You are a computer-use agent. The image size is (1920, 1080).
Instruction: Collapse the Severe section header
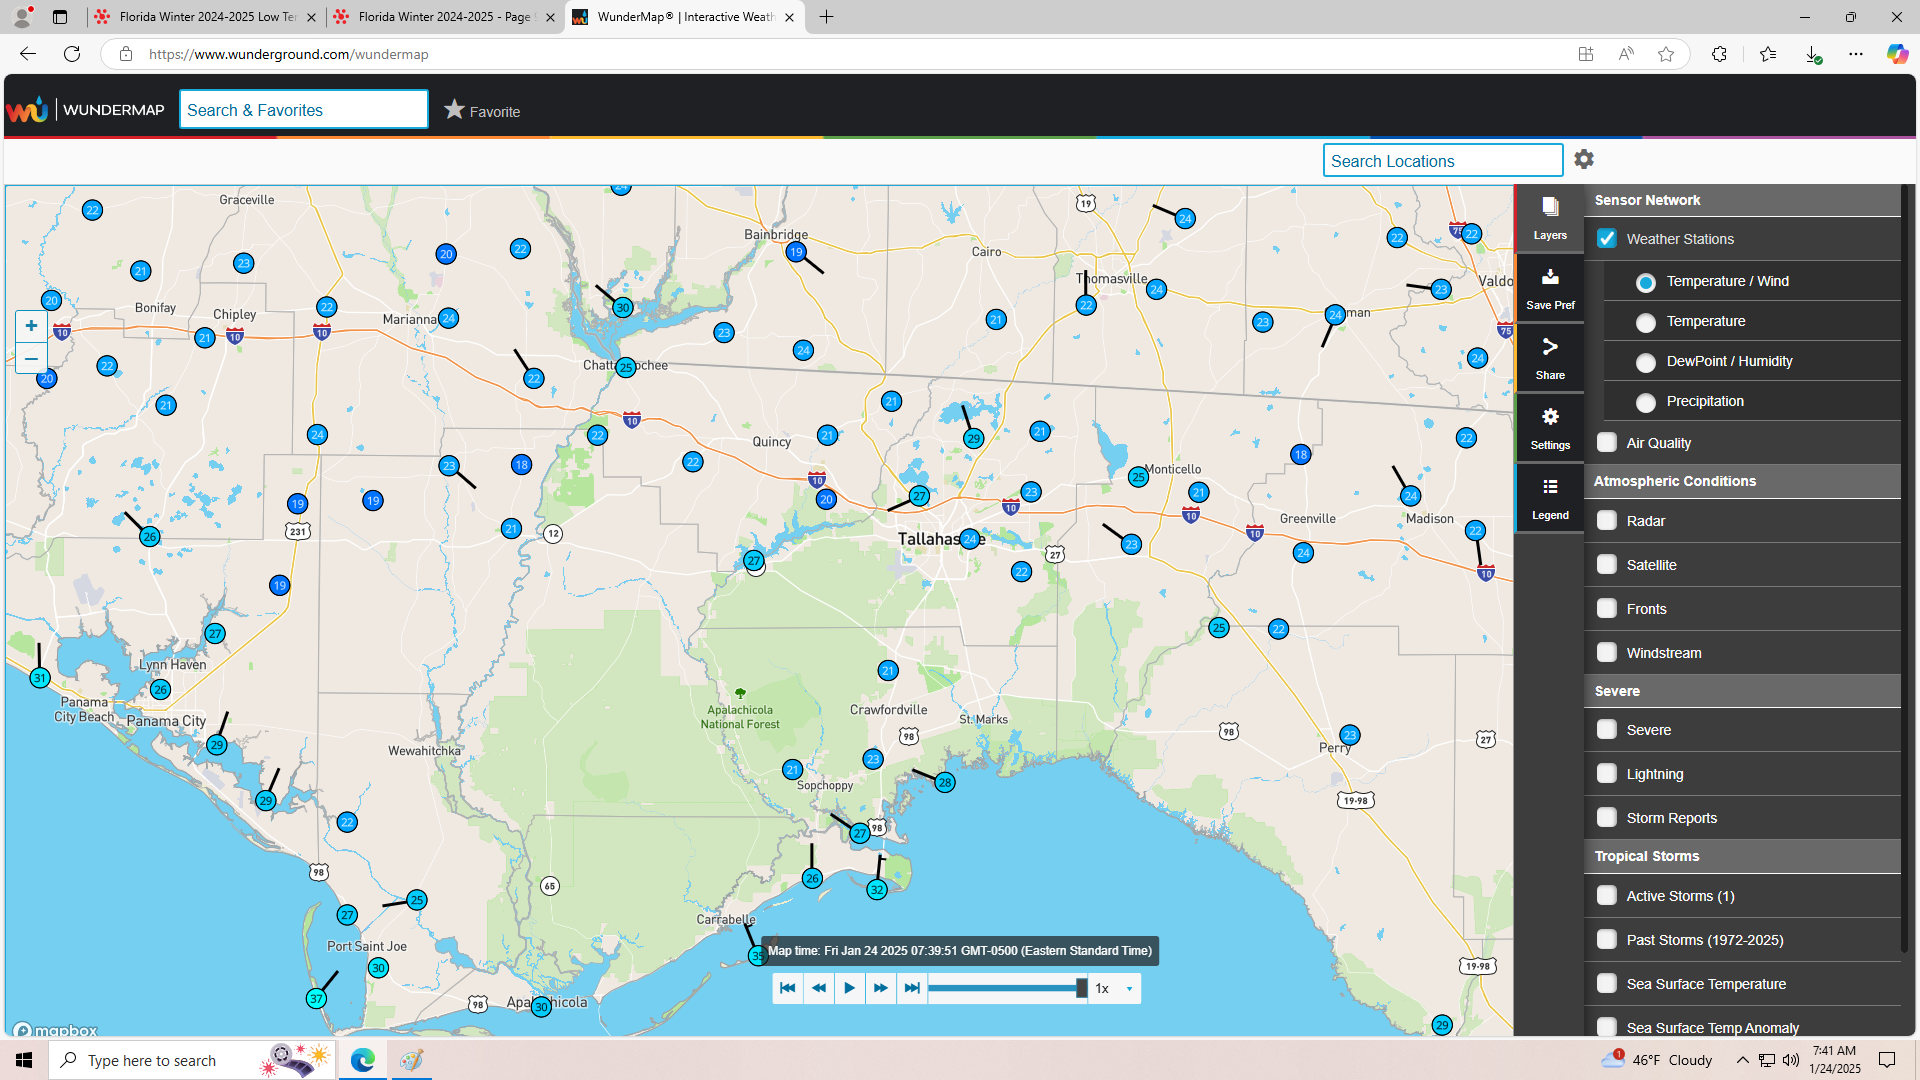coord(1742,691)
